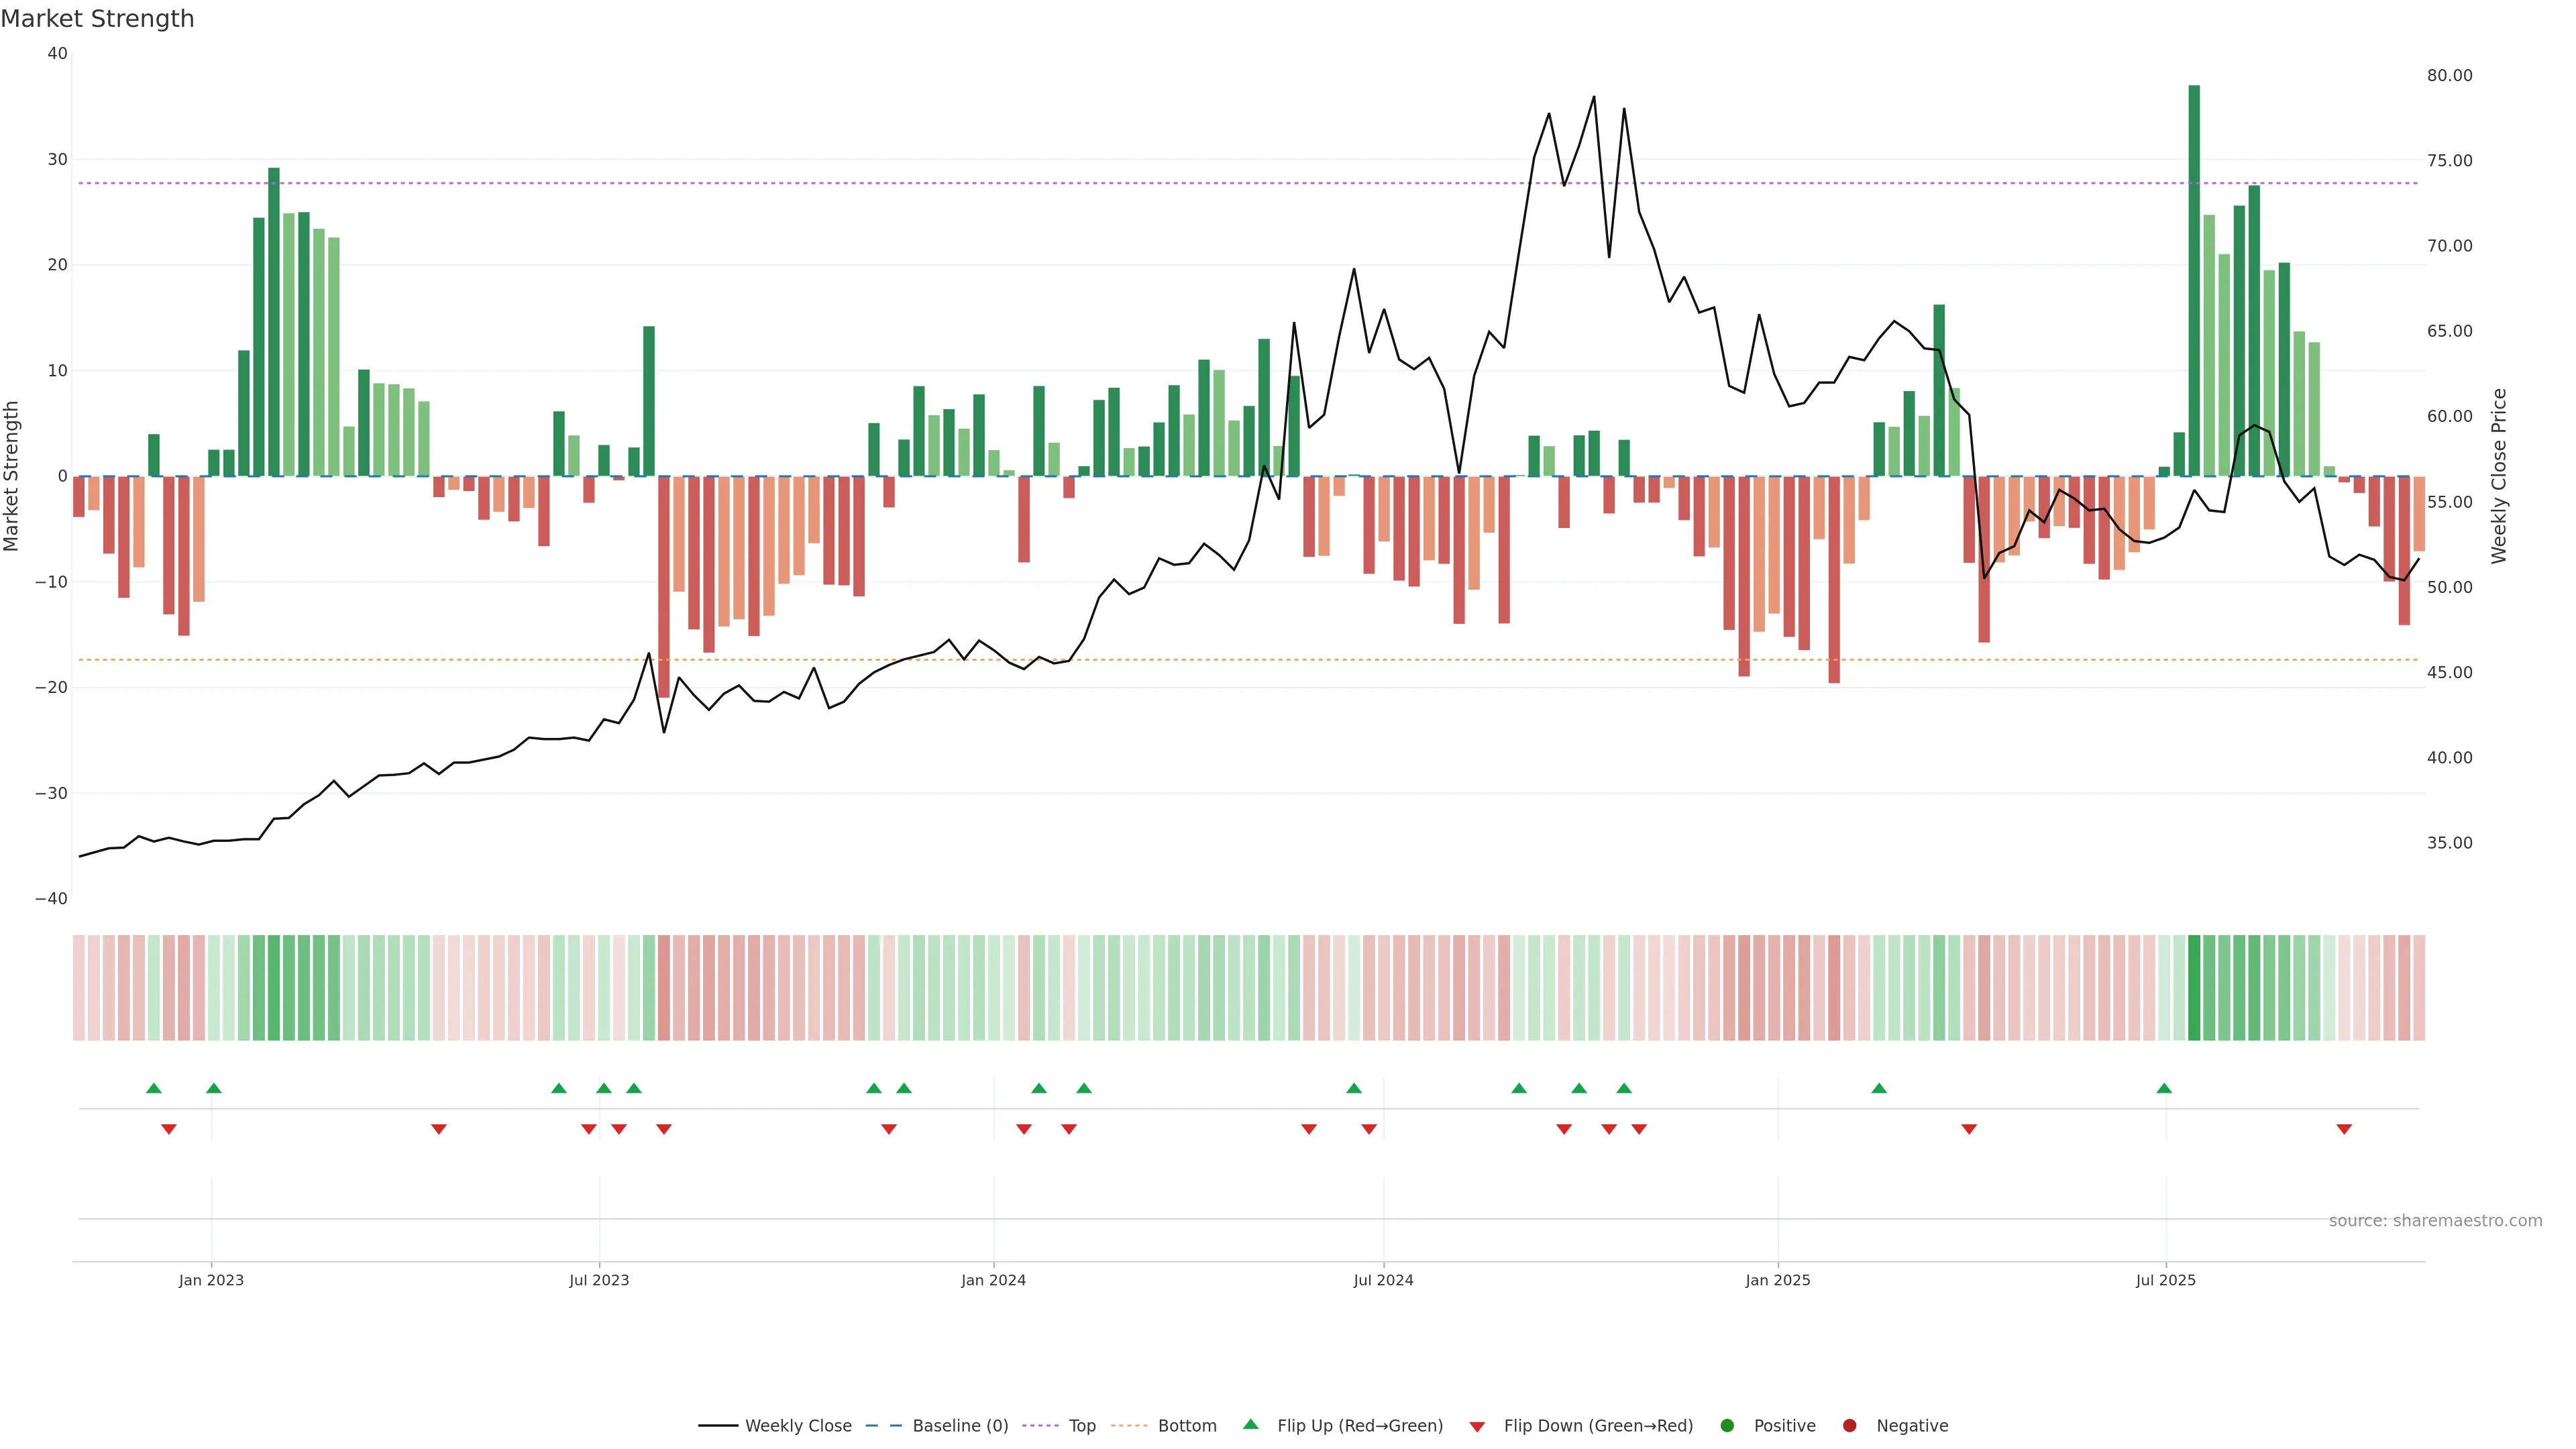Click the Jul 2025 x-axis label

tap(2165, 1280)
